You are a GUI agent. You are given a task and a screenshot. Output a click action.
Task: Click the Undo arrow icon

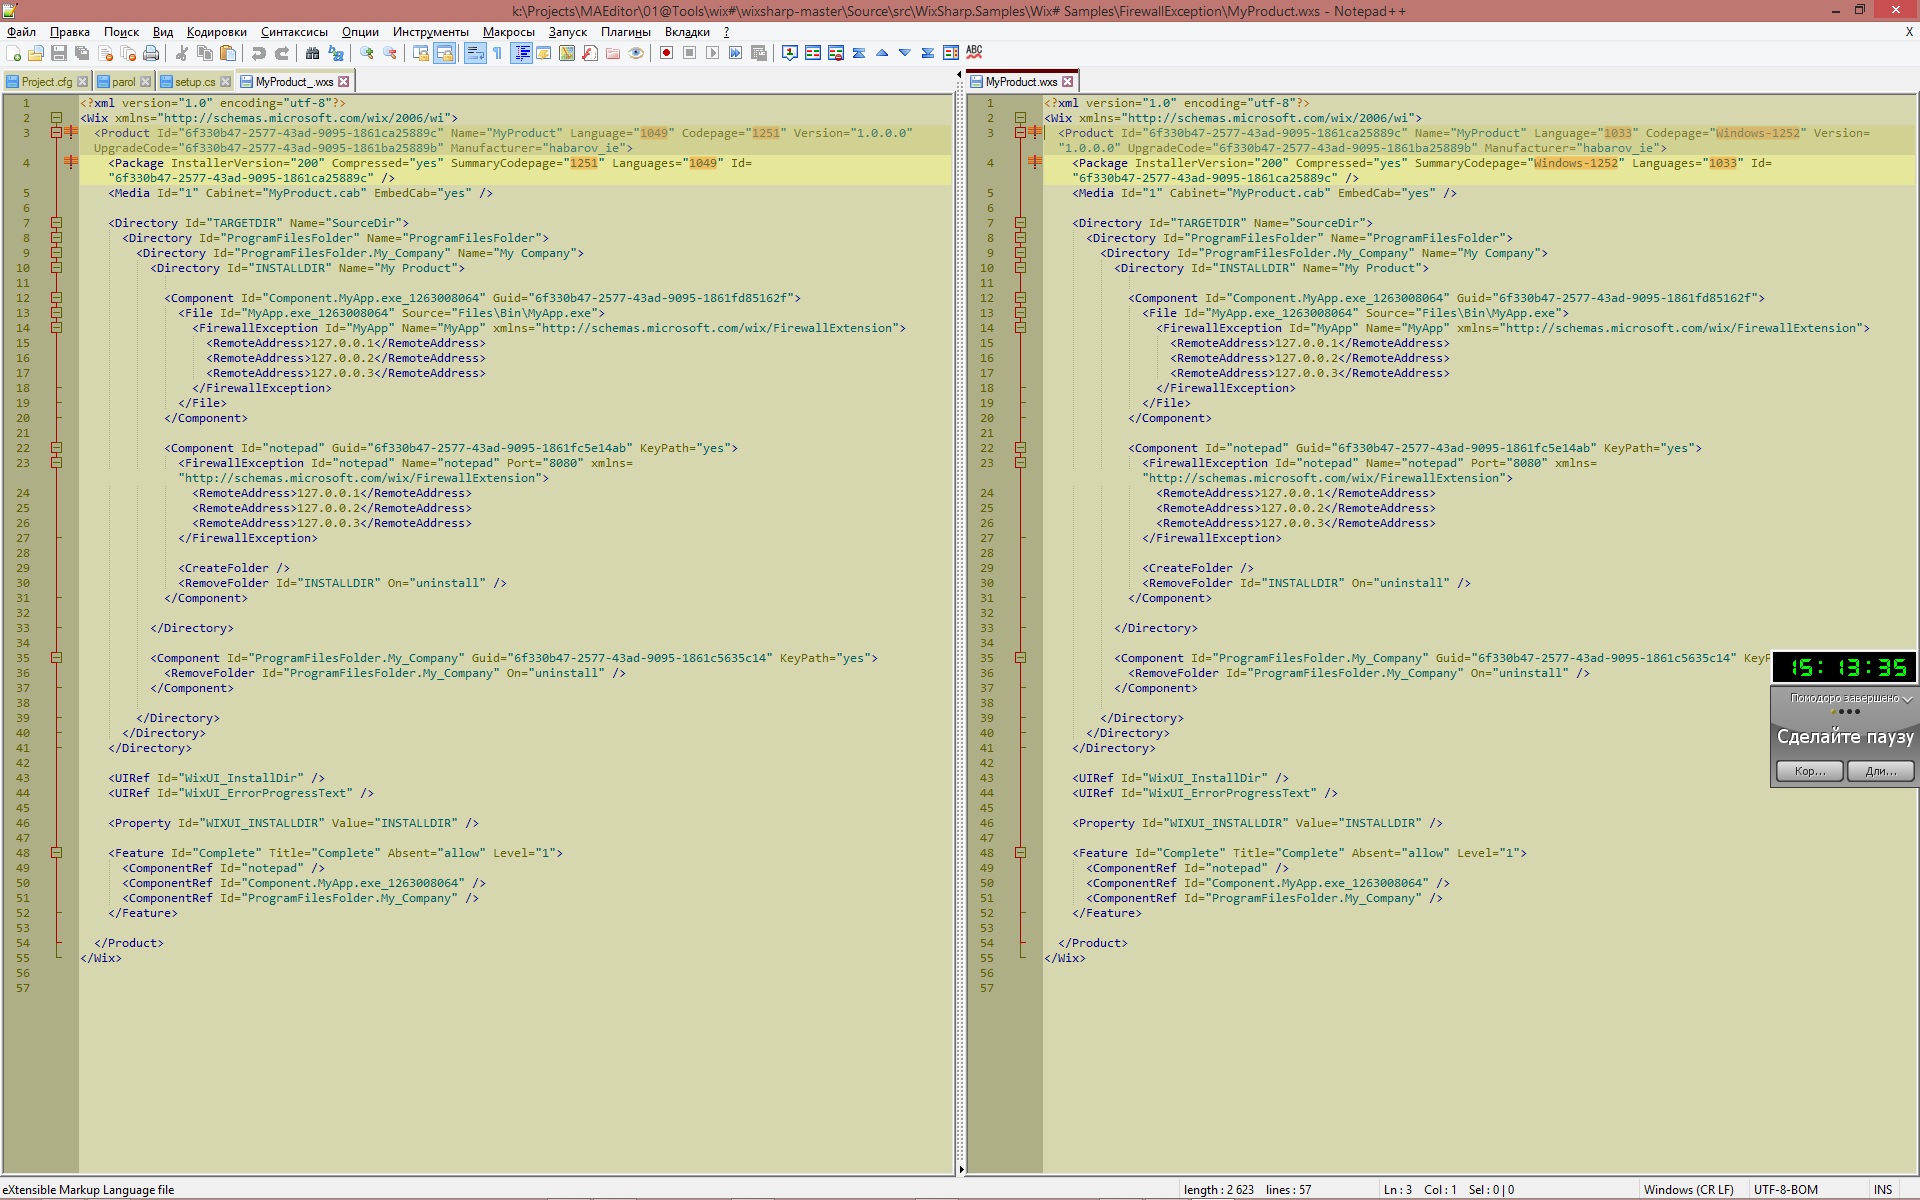(259, 54)
